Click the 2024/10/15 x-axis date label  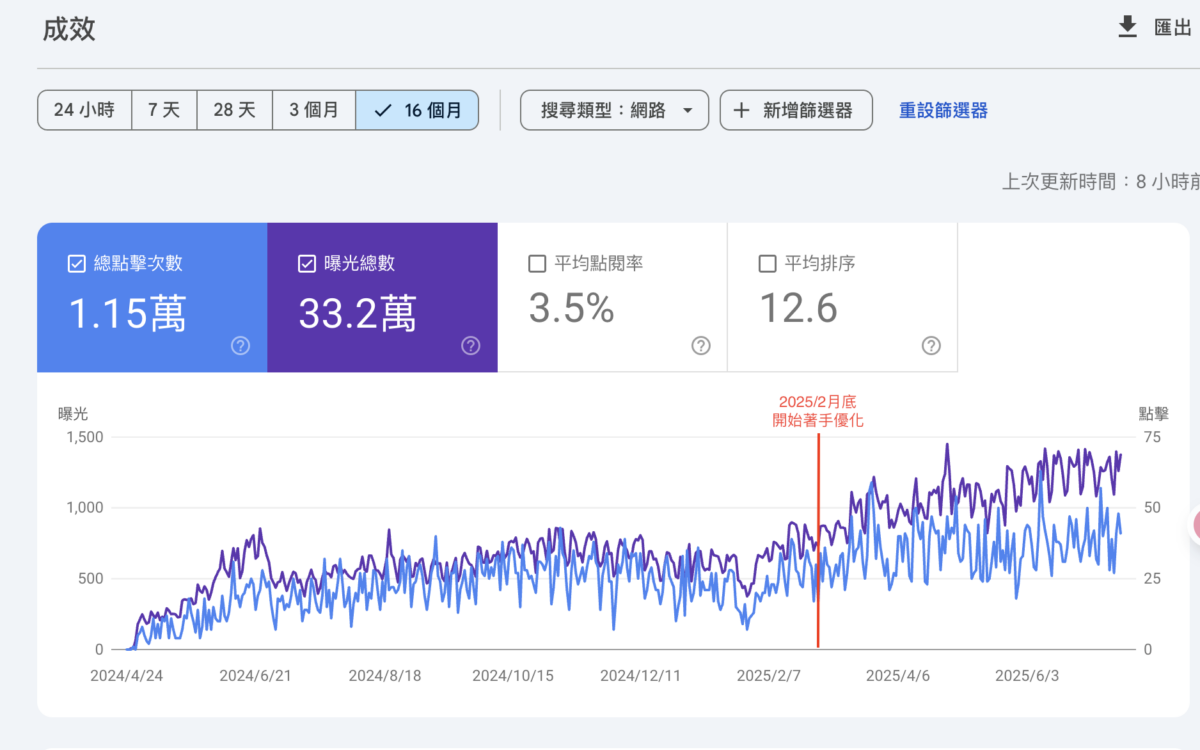(x=513, y=676)
